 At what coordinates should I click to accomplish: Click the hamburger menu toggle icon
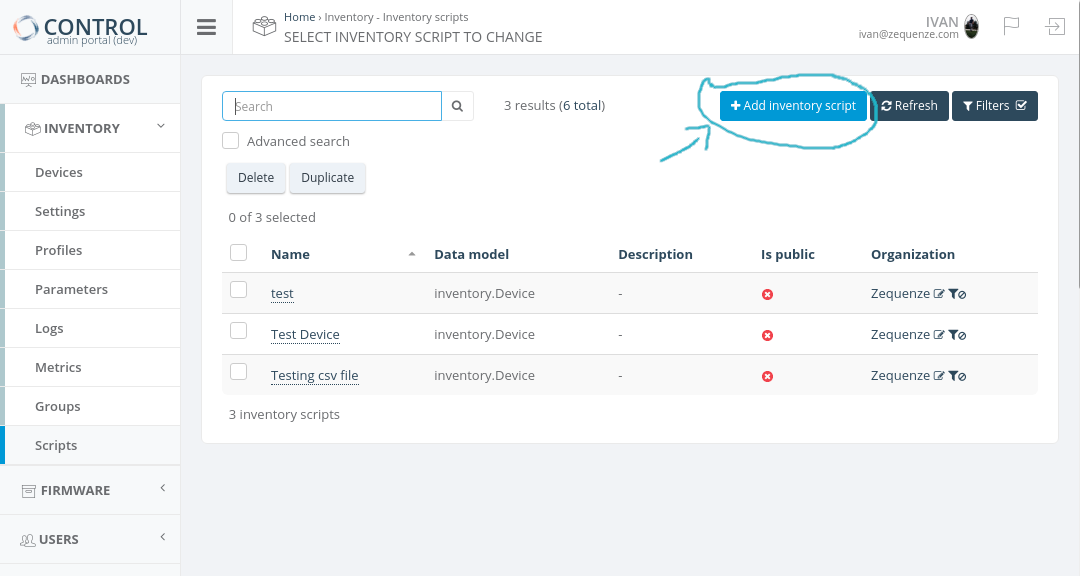206,27
